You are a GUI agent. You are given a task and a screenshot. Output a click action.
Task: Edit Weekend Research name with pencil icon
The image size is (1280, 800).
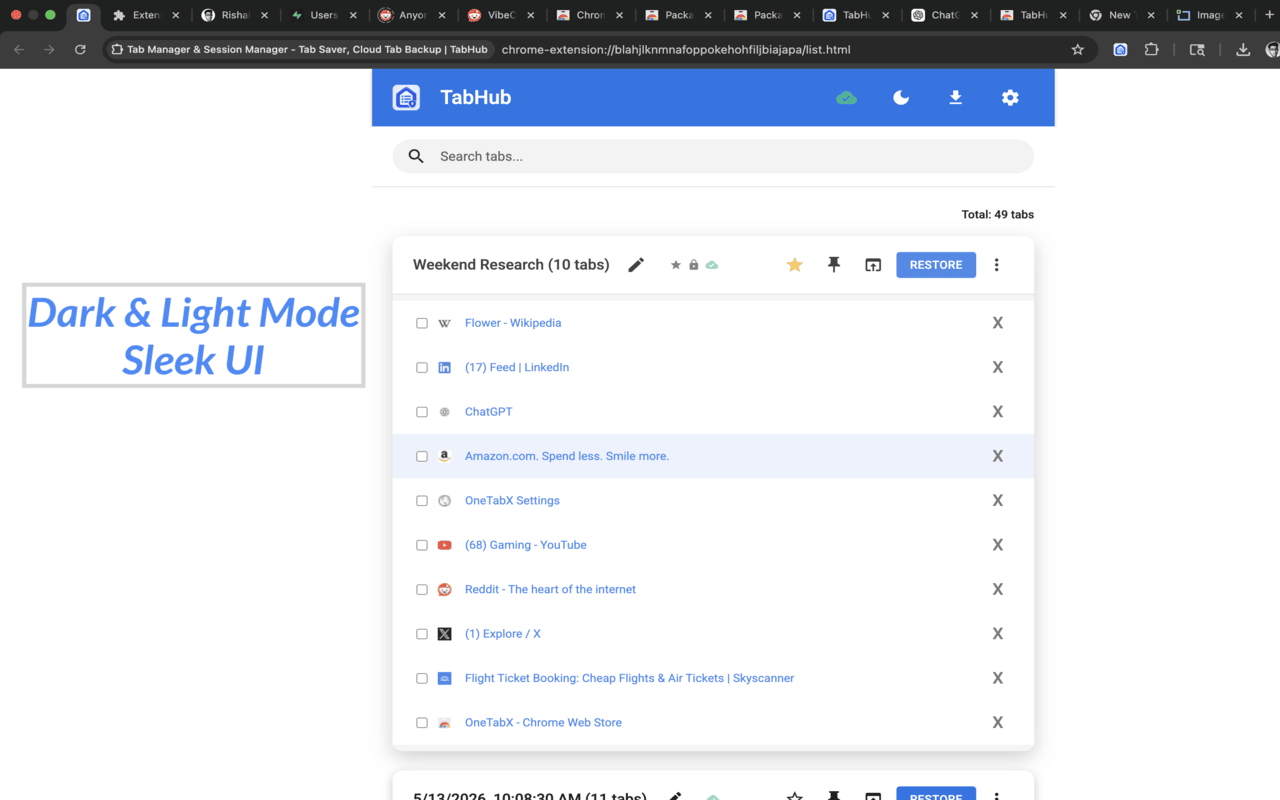[x=636, y=265]
